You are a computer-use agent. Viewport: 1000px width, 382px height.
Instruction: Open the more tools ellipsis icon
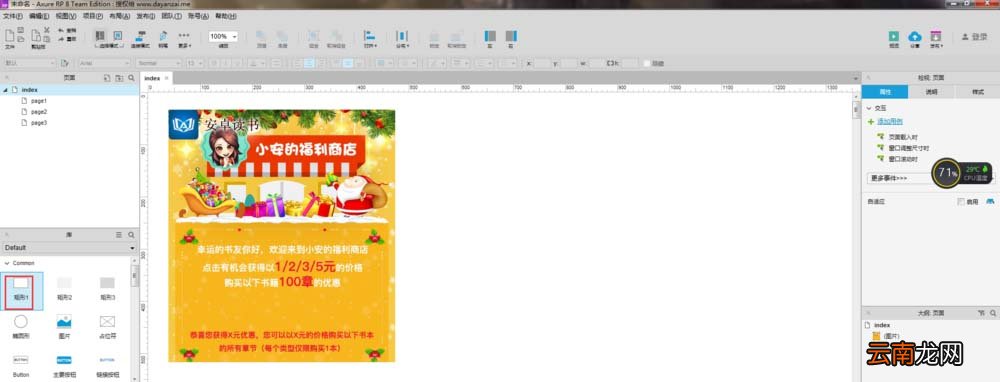coord(184,35)
